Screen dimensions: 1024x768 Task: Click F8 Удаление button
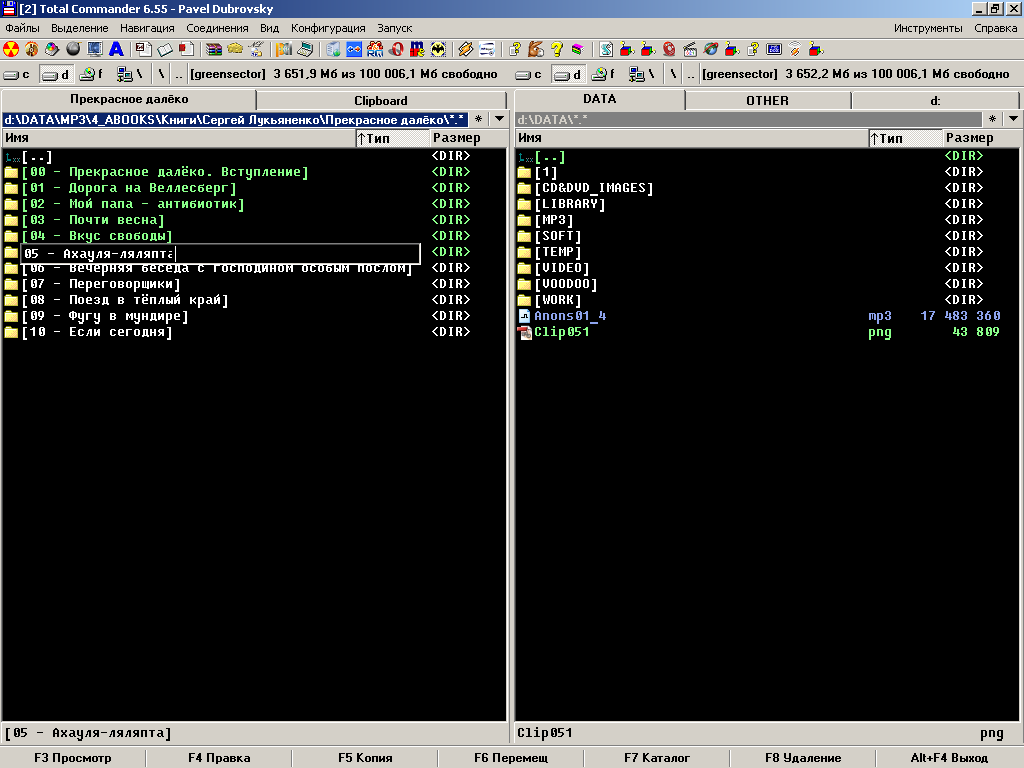click(x=803, y=758)
